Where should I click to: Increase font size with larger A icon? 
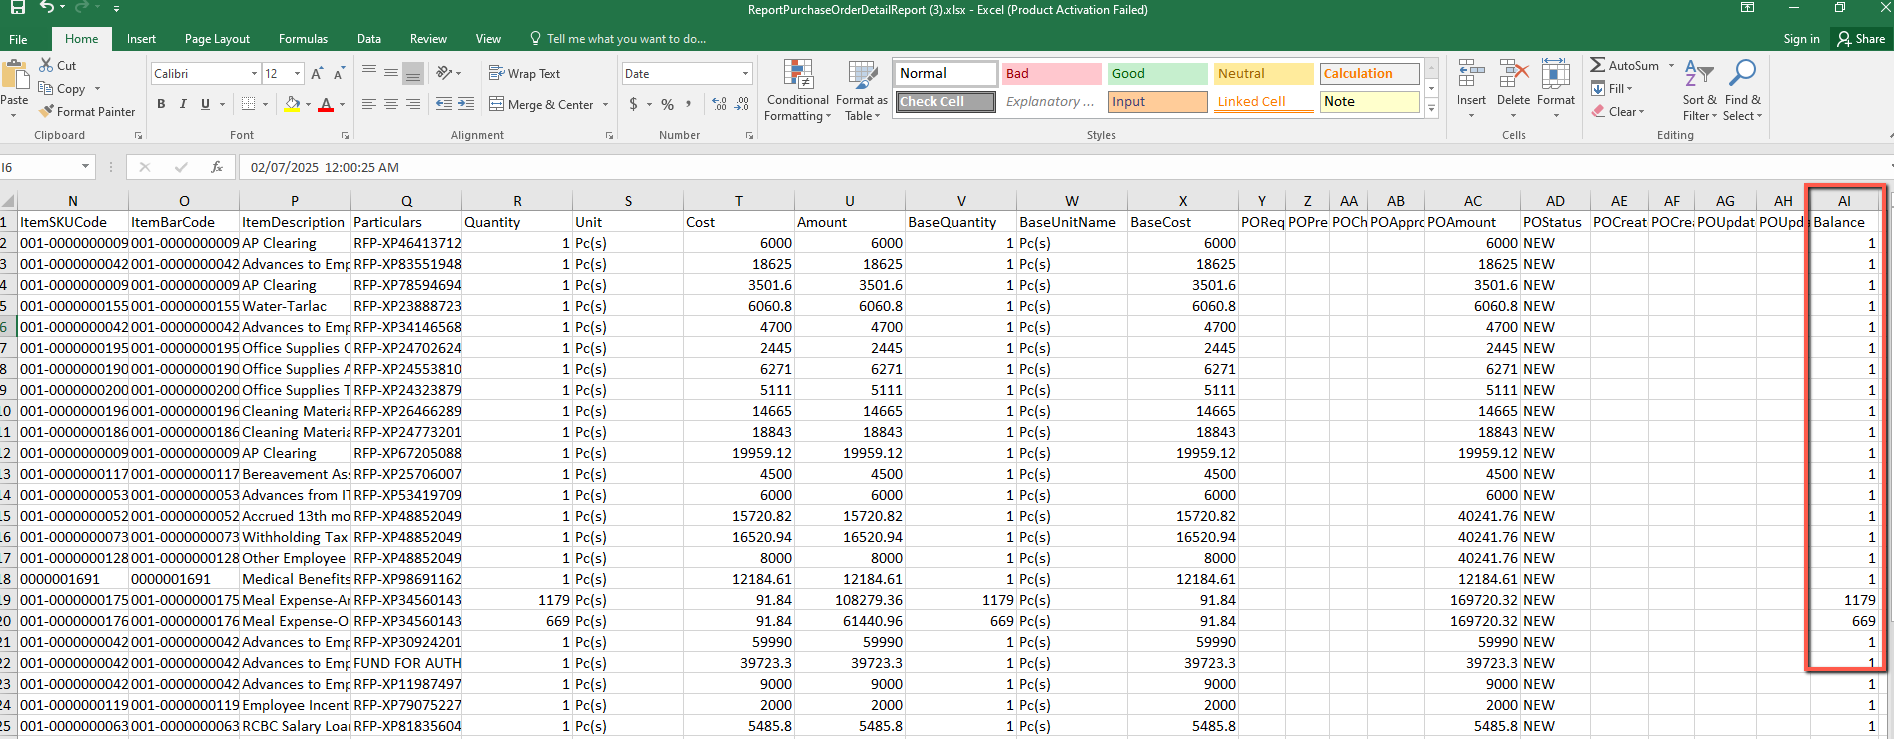(x=317, y=74)
